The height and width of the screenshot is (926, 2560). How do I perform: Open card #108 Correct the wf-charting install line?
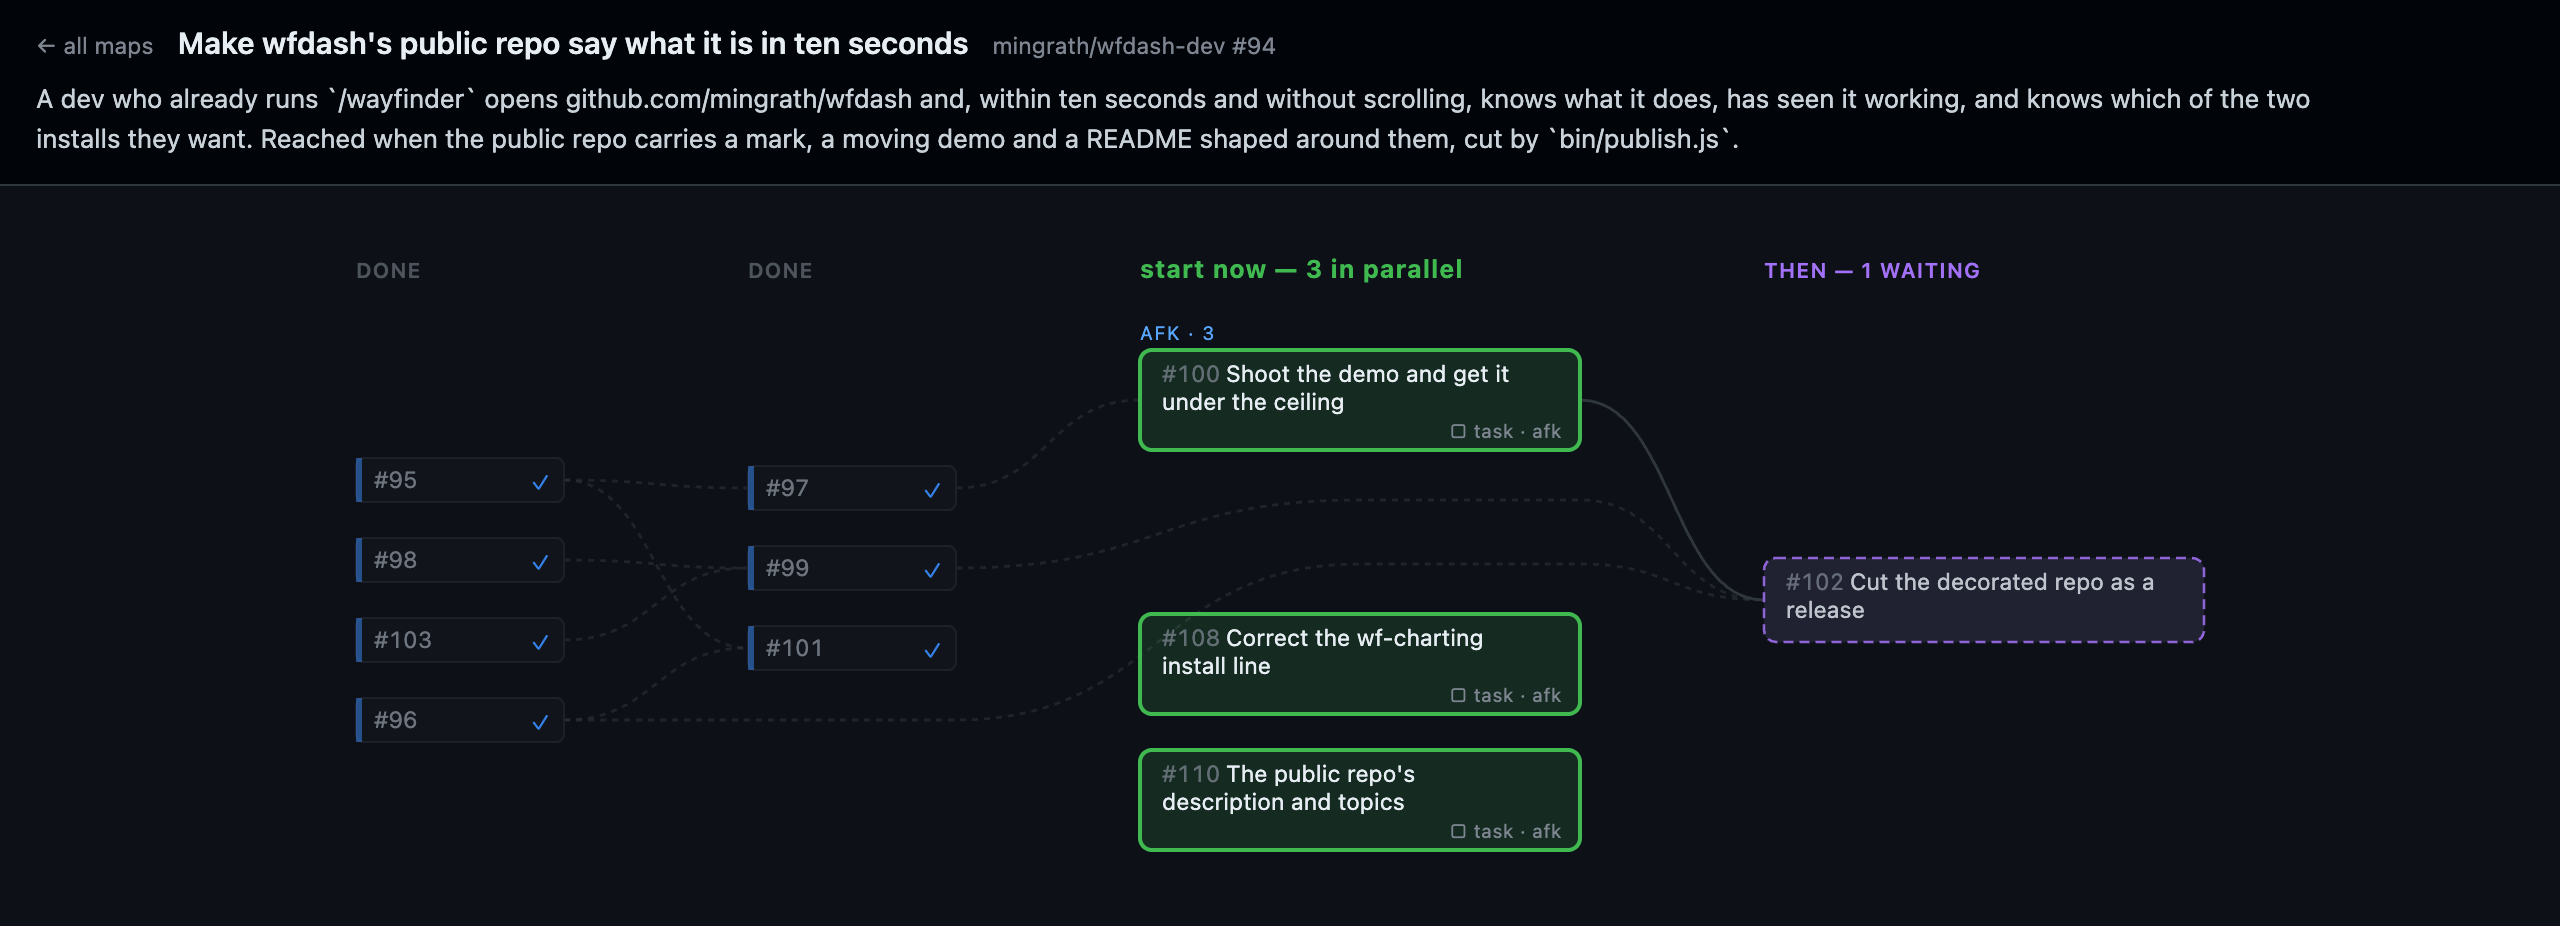pos(1360,664)
